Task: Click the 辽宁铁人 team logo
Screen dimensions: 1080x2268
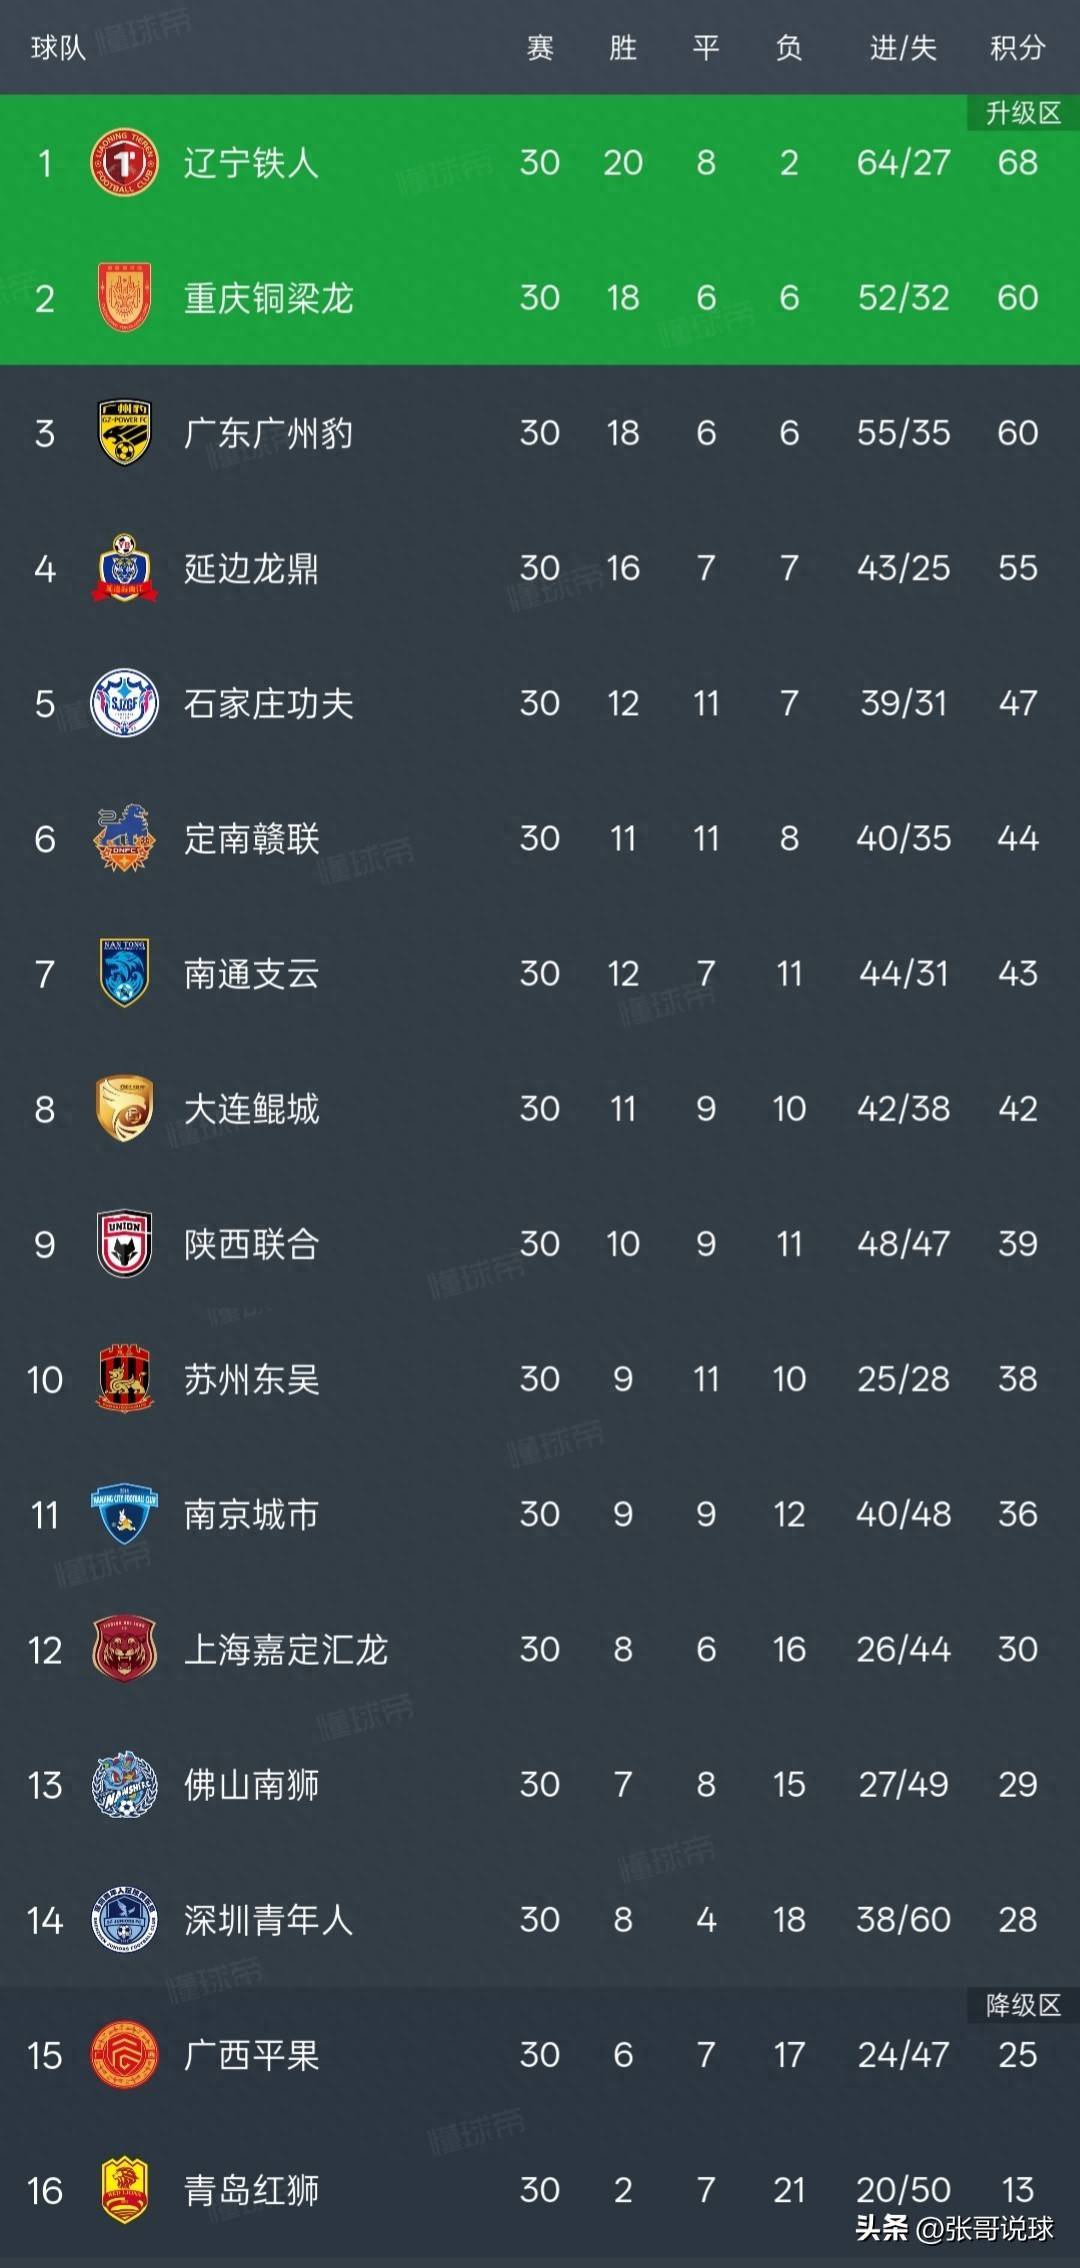Action: [x=124, y=162]
